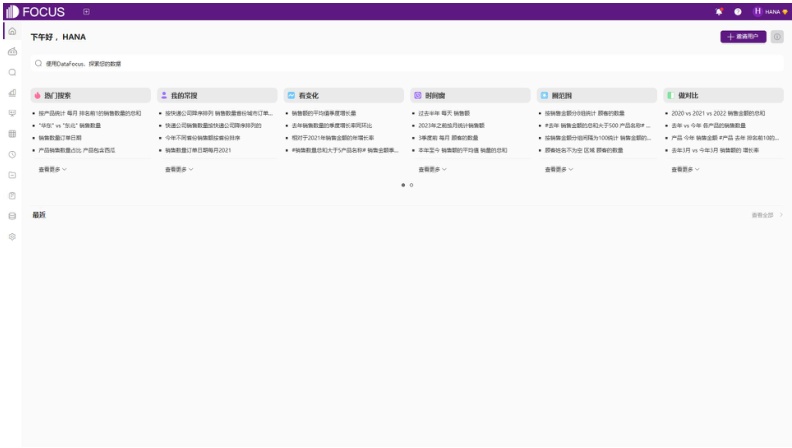Click query 2023年之前按月统计销售额
Screen dimensions: 792x448
[451, 126]
